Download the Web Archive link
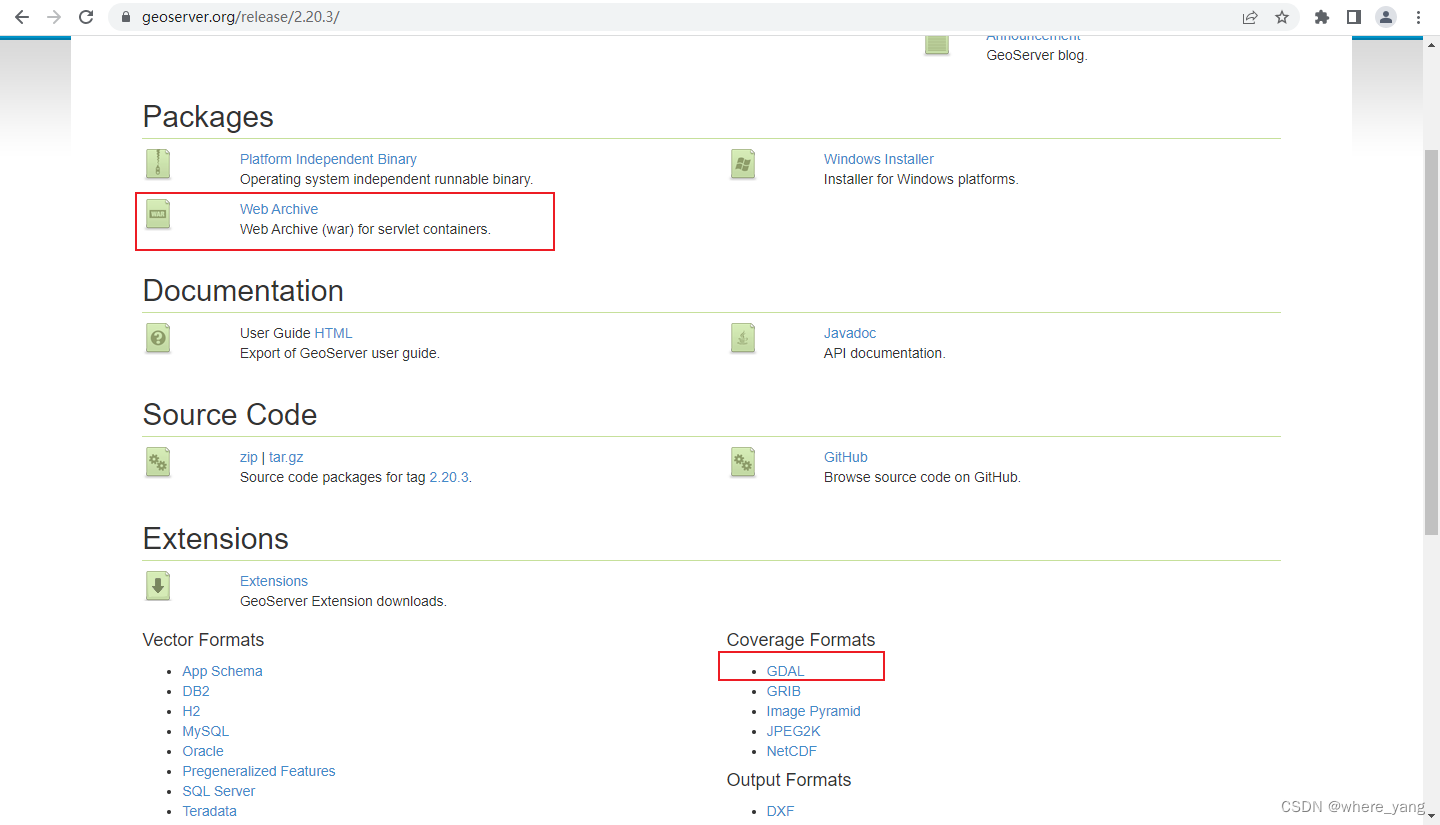Viewport: 1440px width, 825px height. pos(279,209)
